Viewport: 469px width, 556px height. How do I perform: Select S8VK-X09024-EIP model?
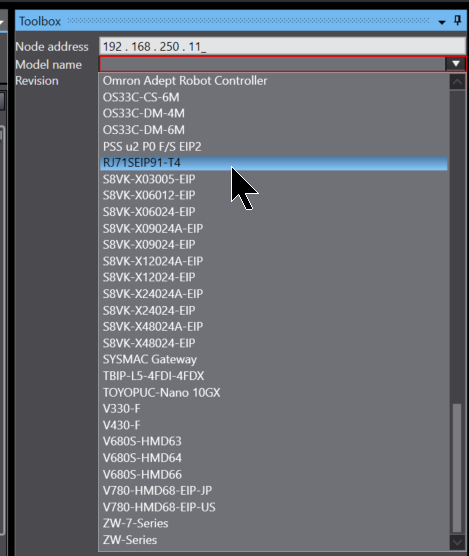(274, 245)
